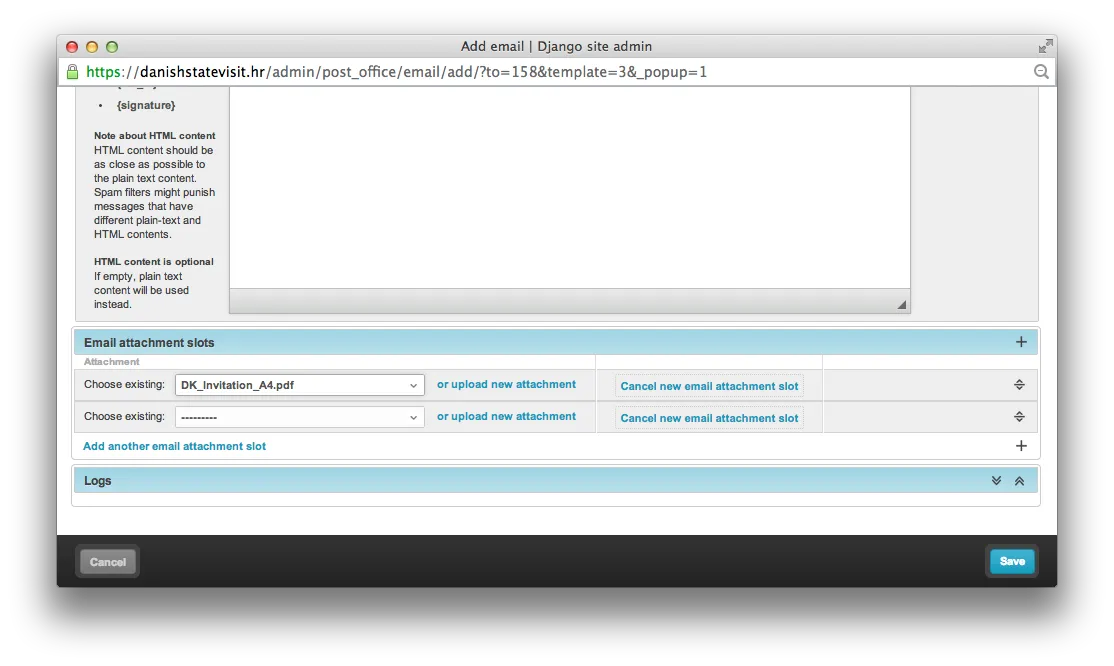Click the HTTPS lock icon in address bar

(x=70, y=71)
